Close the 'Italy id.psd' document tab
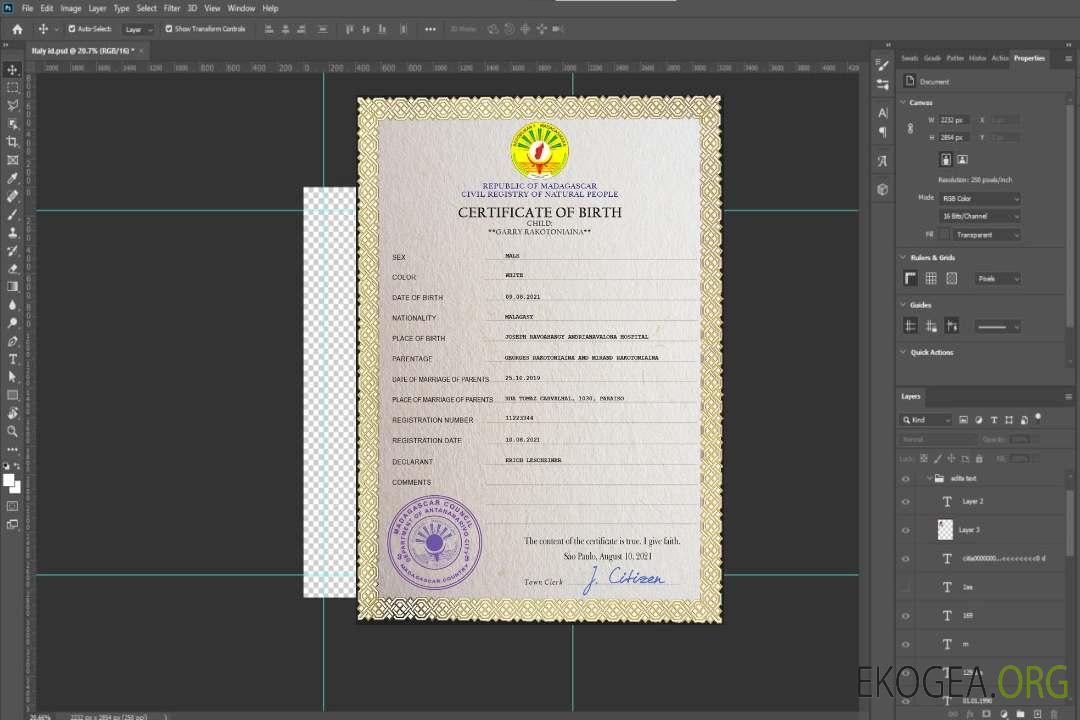 pos(142,51)
